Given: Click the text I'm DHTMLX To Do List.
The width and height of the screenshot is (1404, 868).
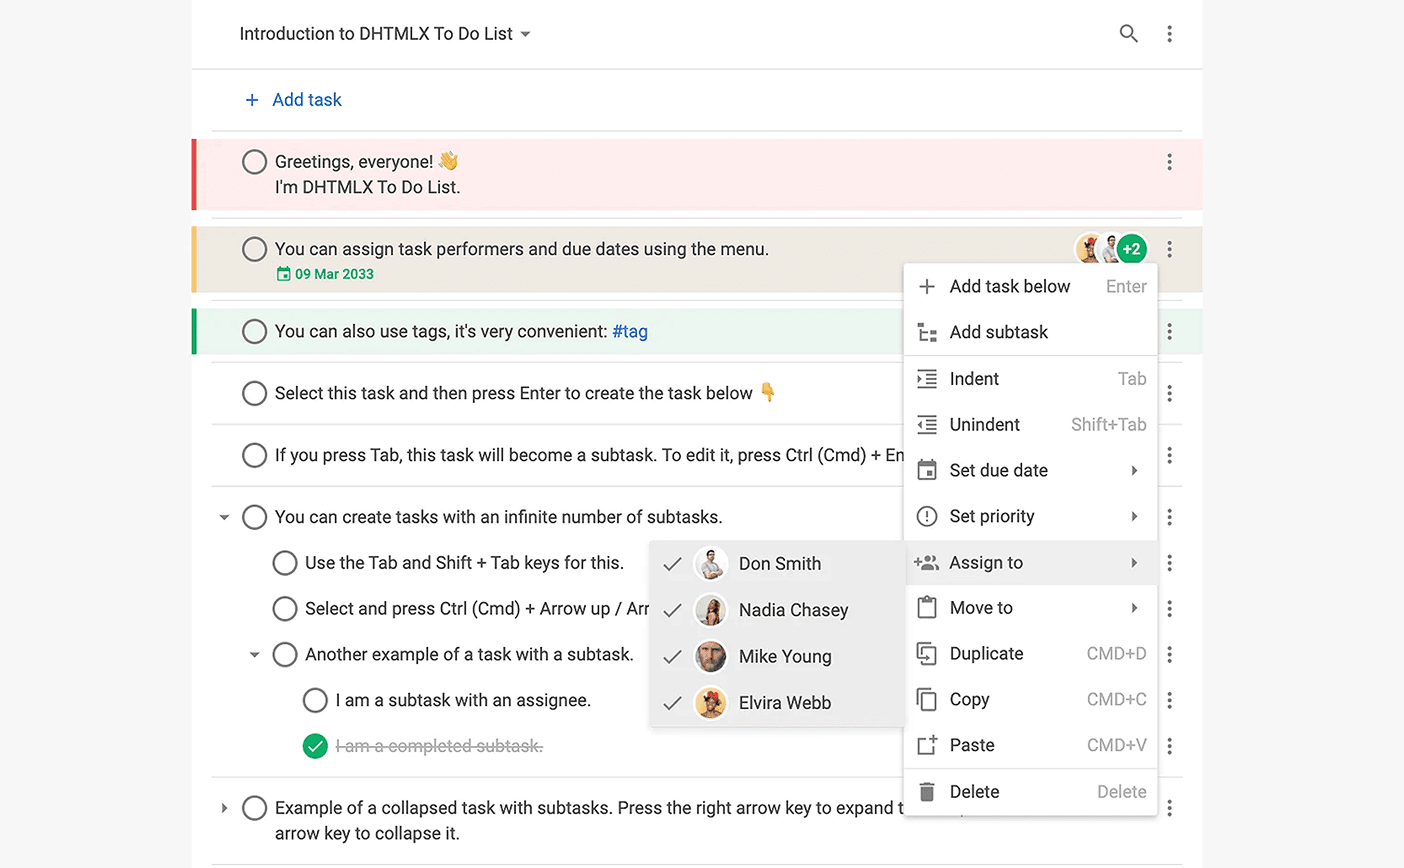Looking at the screenshot, I should pyautogui.click(x=368, y=187).
